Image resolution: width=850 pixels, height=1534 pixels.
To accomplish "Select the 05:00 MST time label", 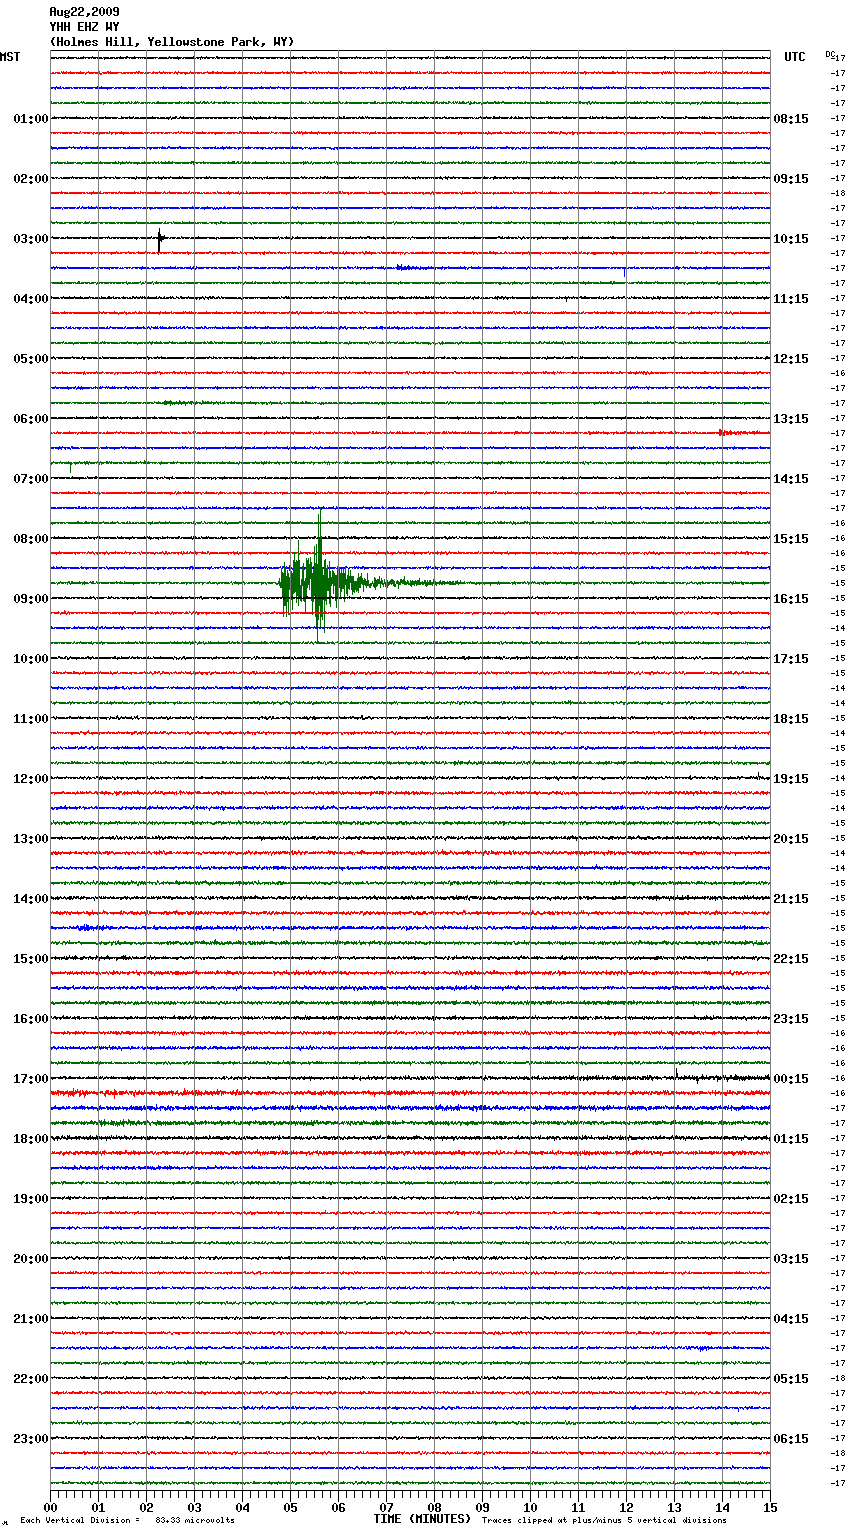I will (x=31, y=359).
